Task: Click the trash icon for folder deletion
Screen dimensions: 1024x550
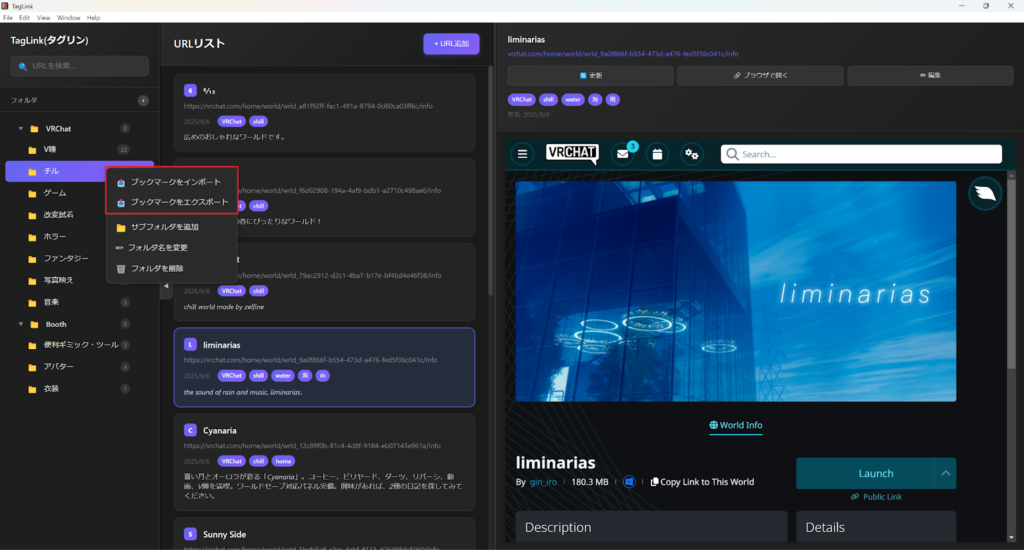Action: pyautogui.click(x=121, y=268)
